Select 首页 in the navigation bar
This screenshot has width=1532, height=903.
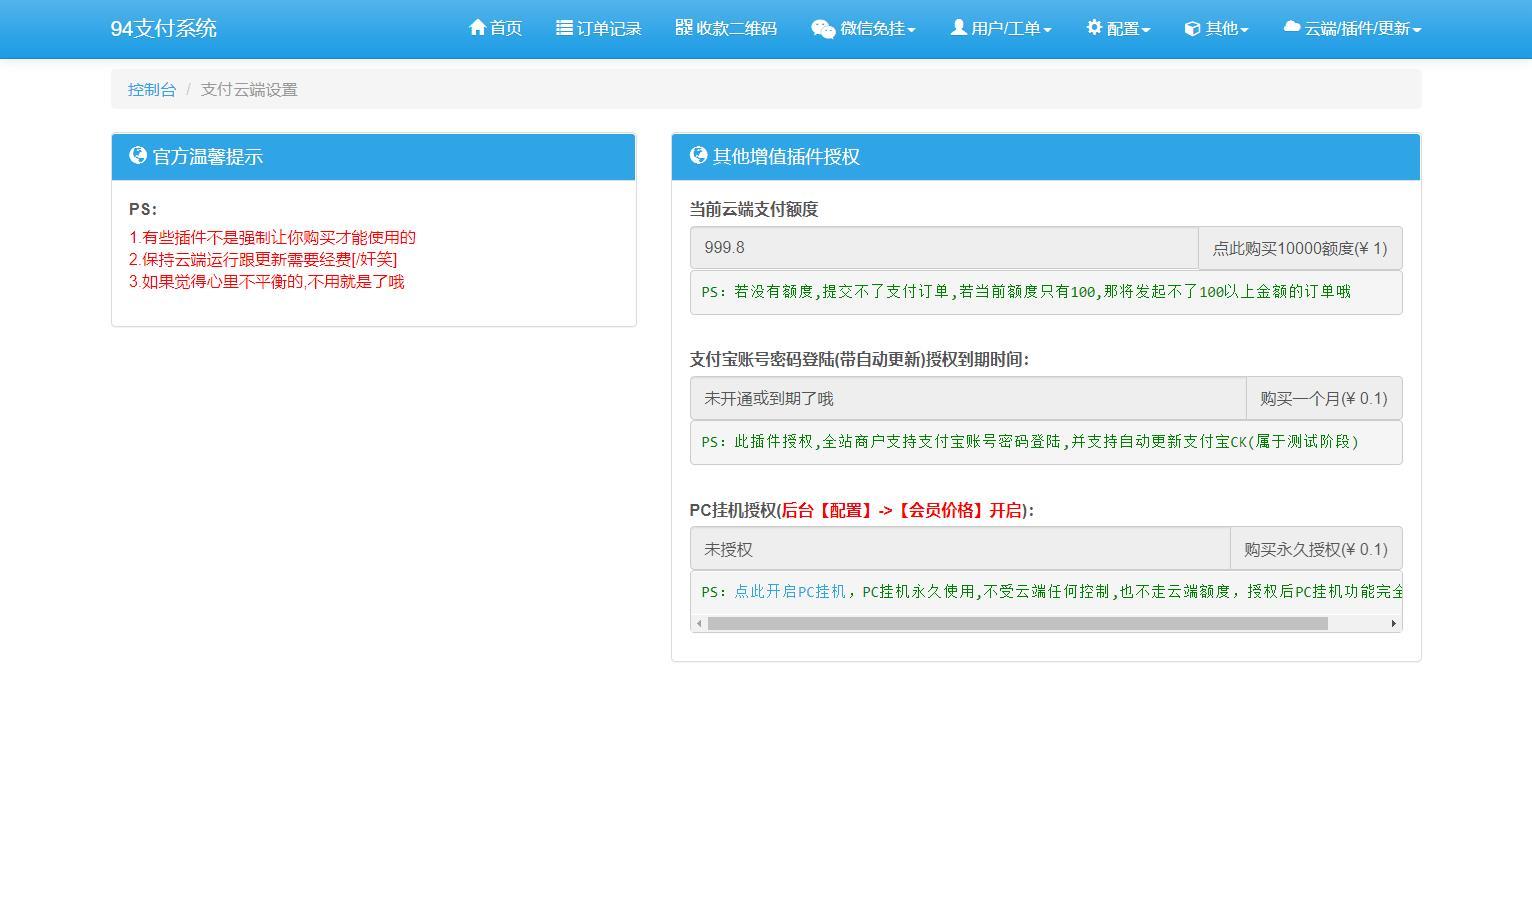pyautogui.click(x=495, y=28)
